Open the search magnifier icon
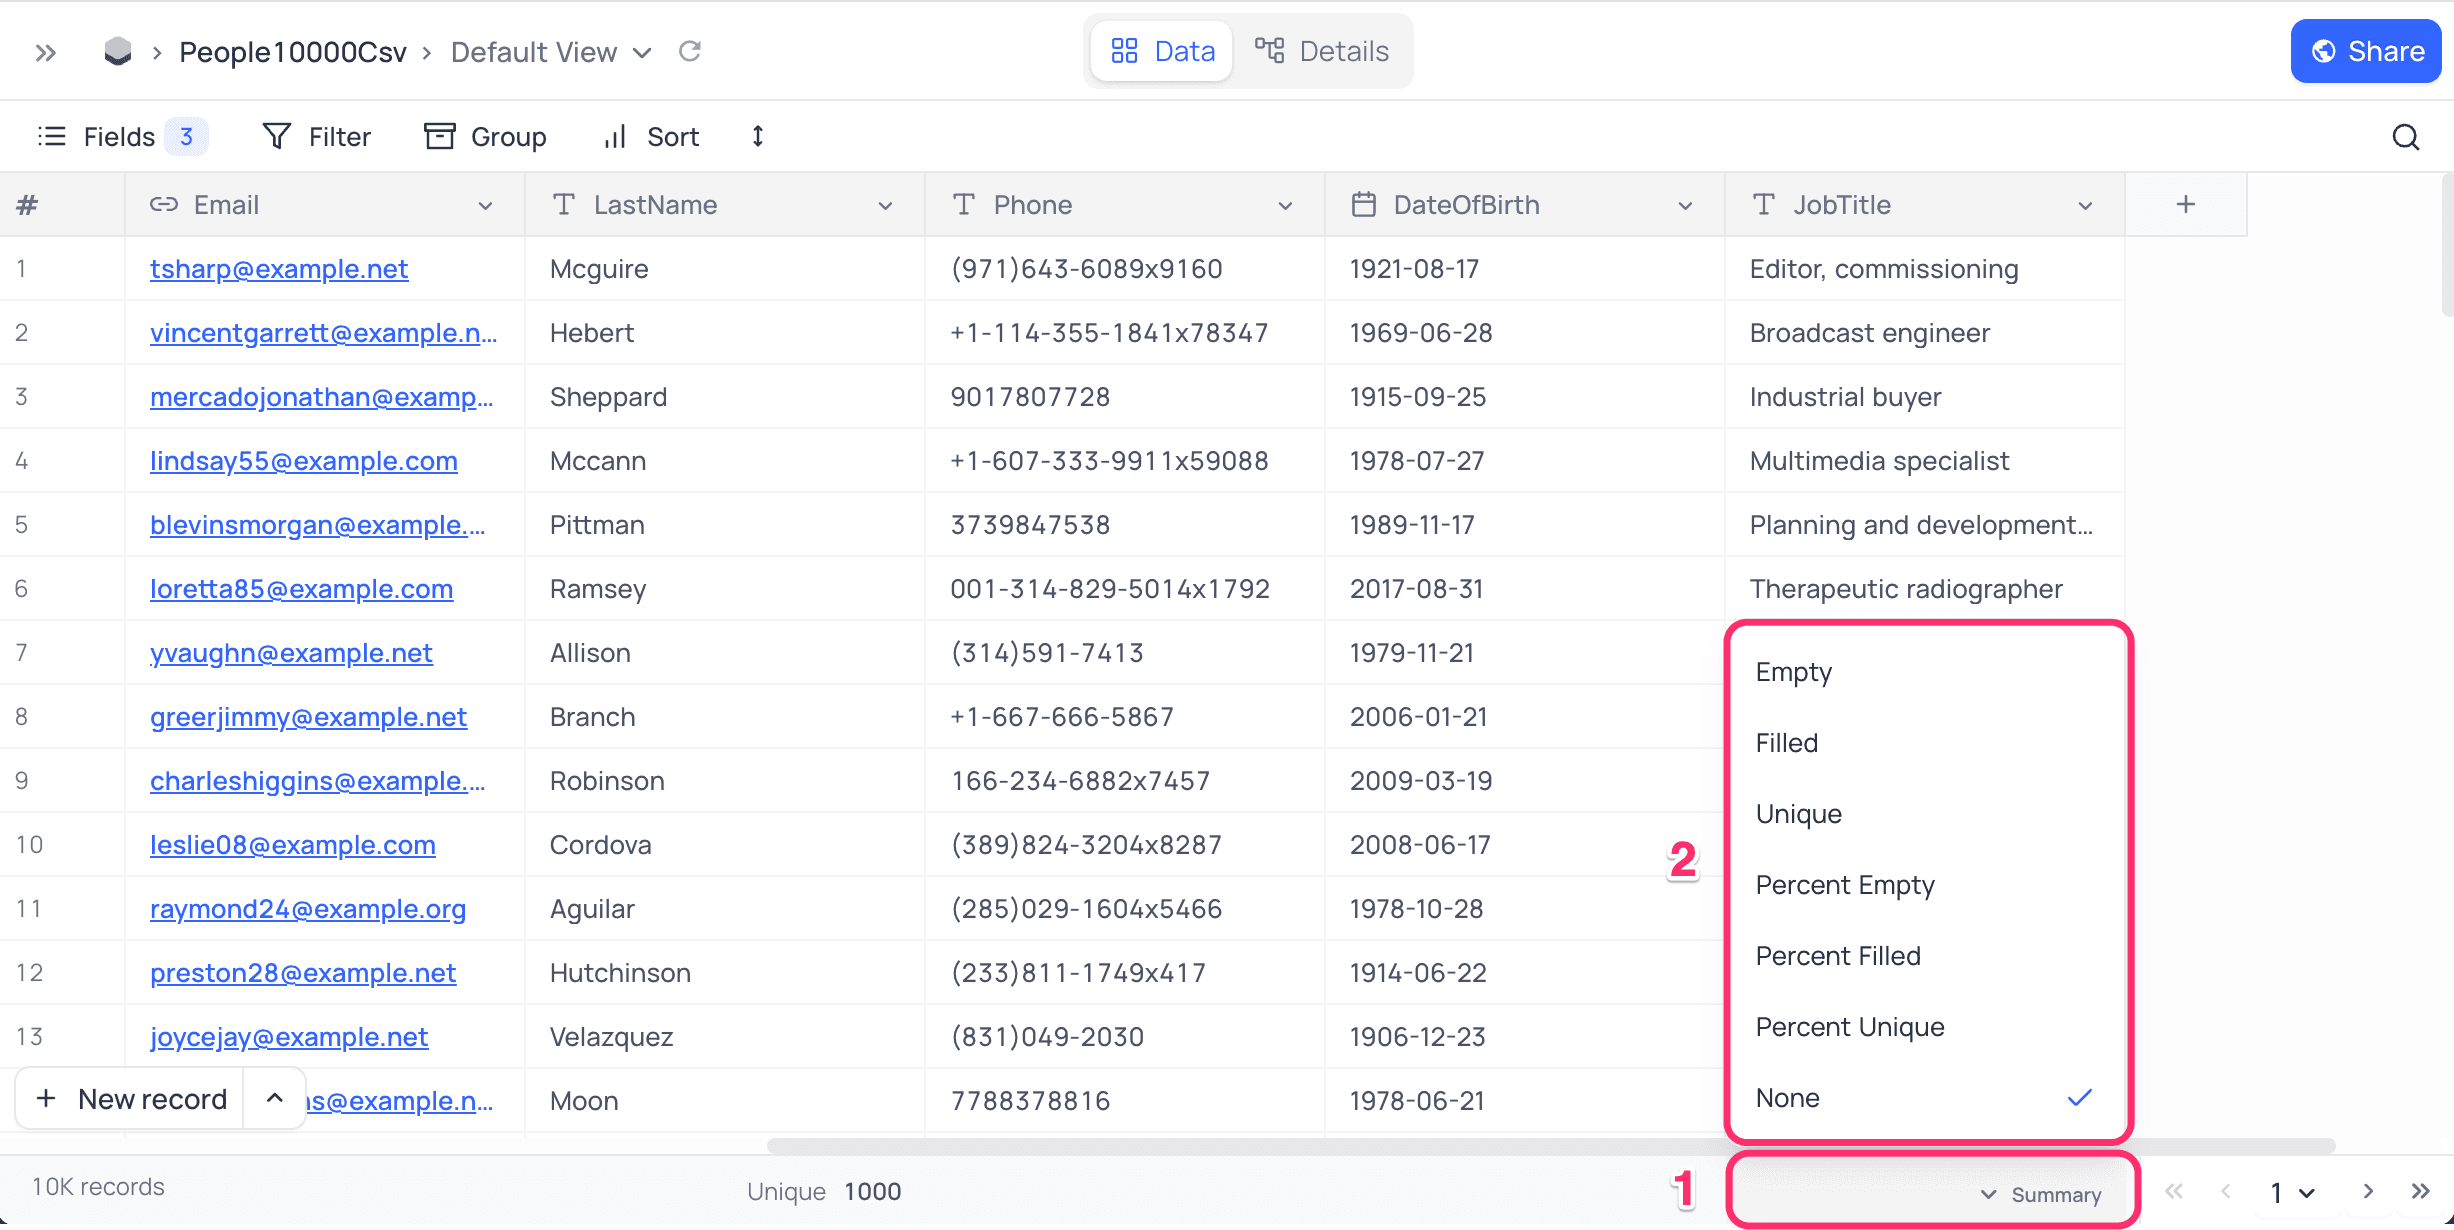This screenshot has width=2454, height=1230. tap(2406, 137)
